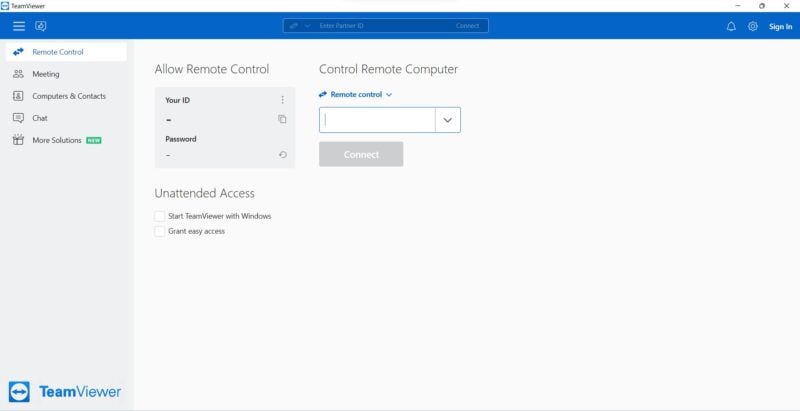The width and height of the screenshot is (800, 411).
Task: Enable Start TeamViewer with Windows checkbox
Action: (159, 216)
